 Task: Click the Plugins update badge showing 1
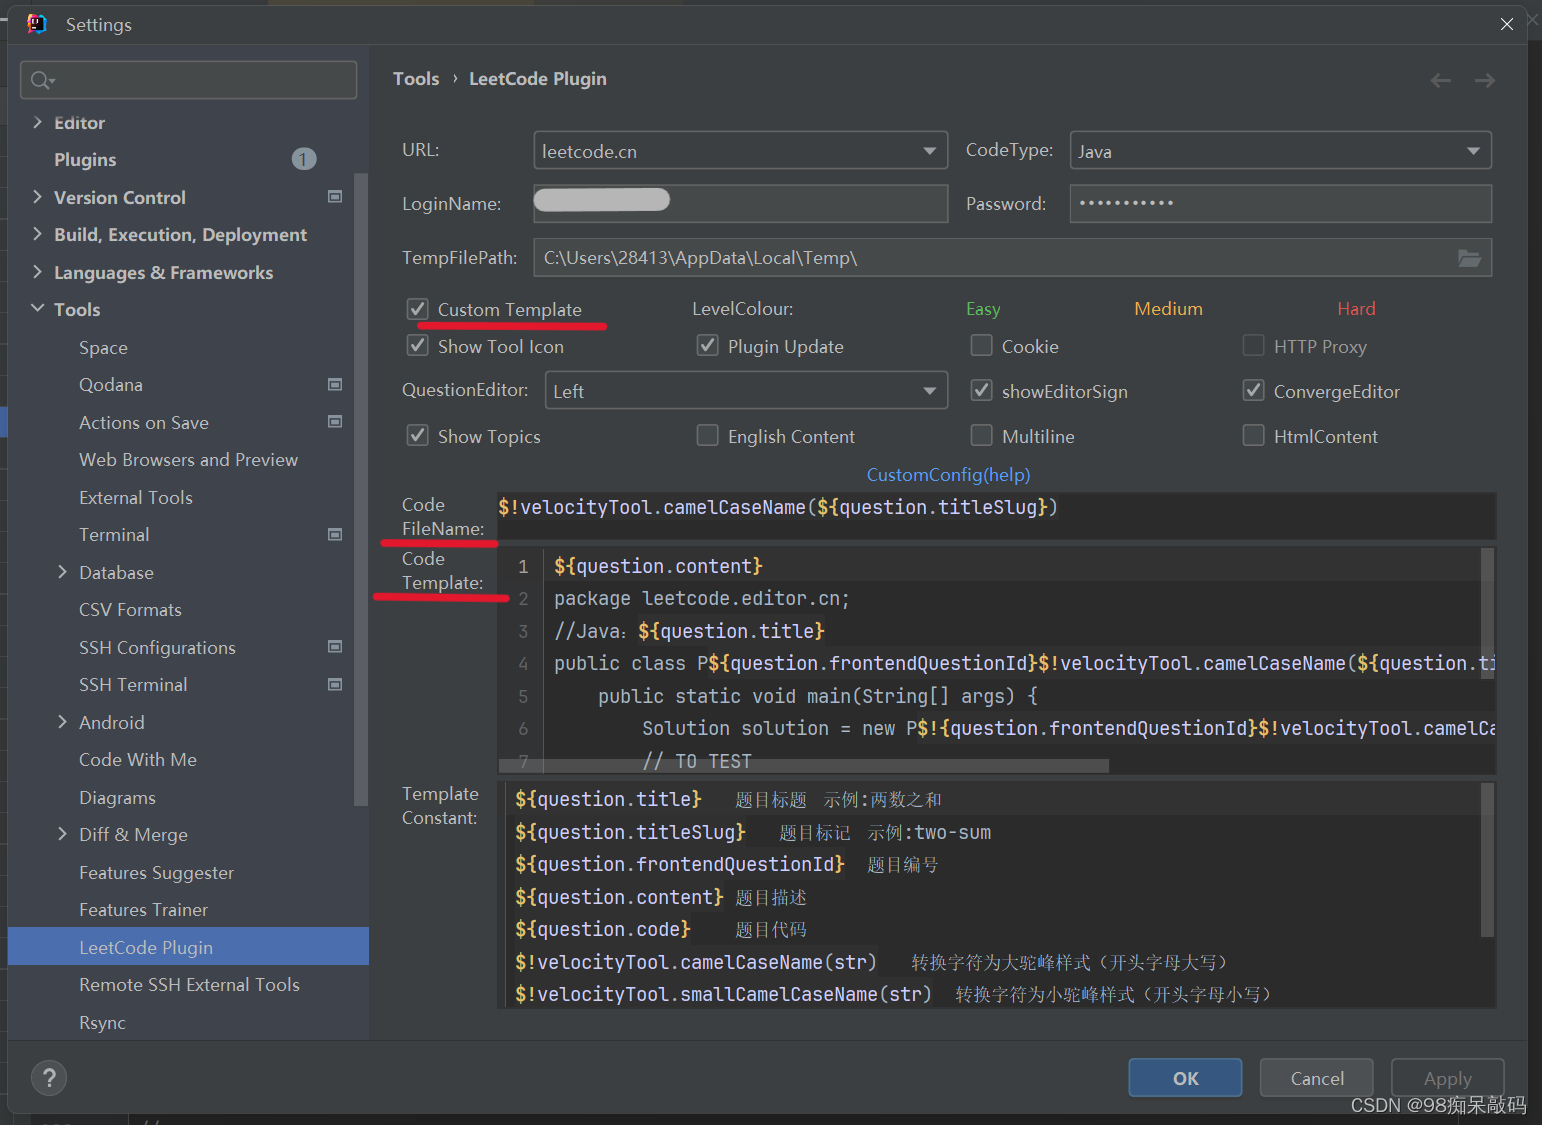pos(304,159)
